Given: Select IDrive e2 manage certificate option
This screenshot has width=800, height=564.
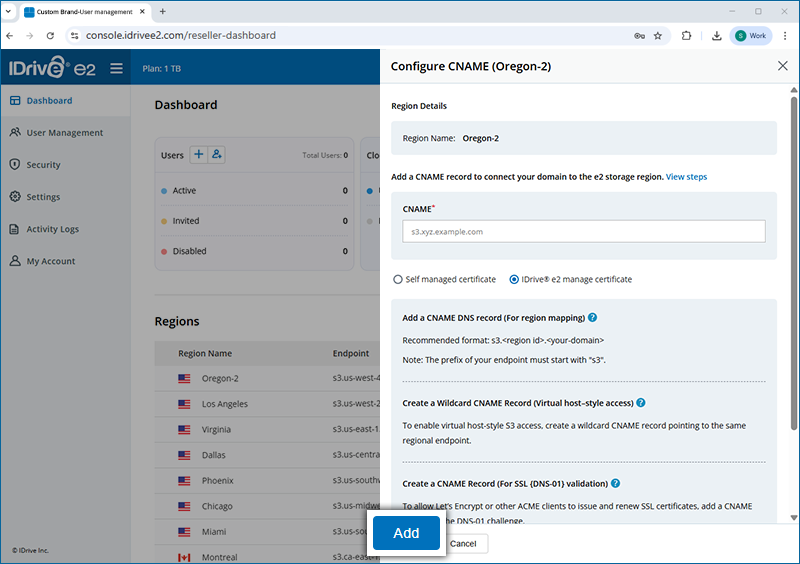Looking at the screenshot, I should click(570, 279).
